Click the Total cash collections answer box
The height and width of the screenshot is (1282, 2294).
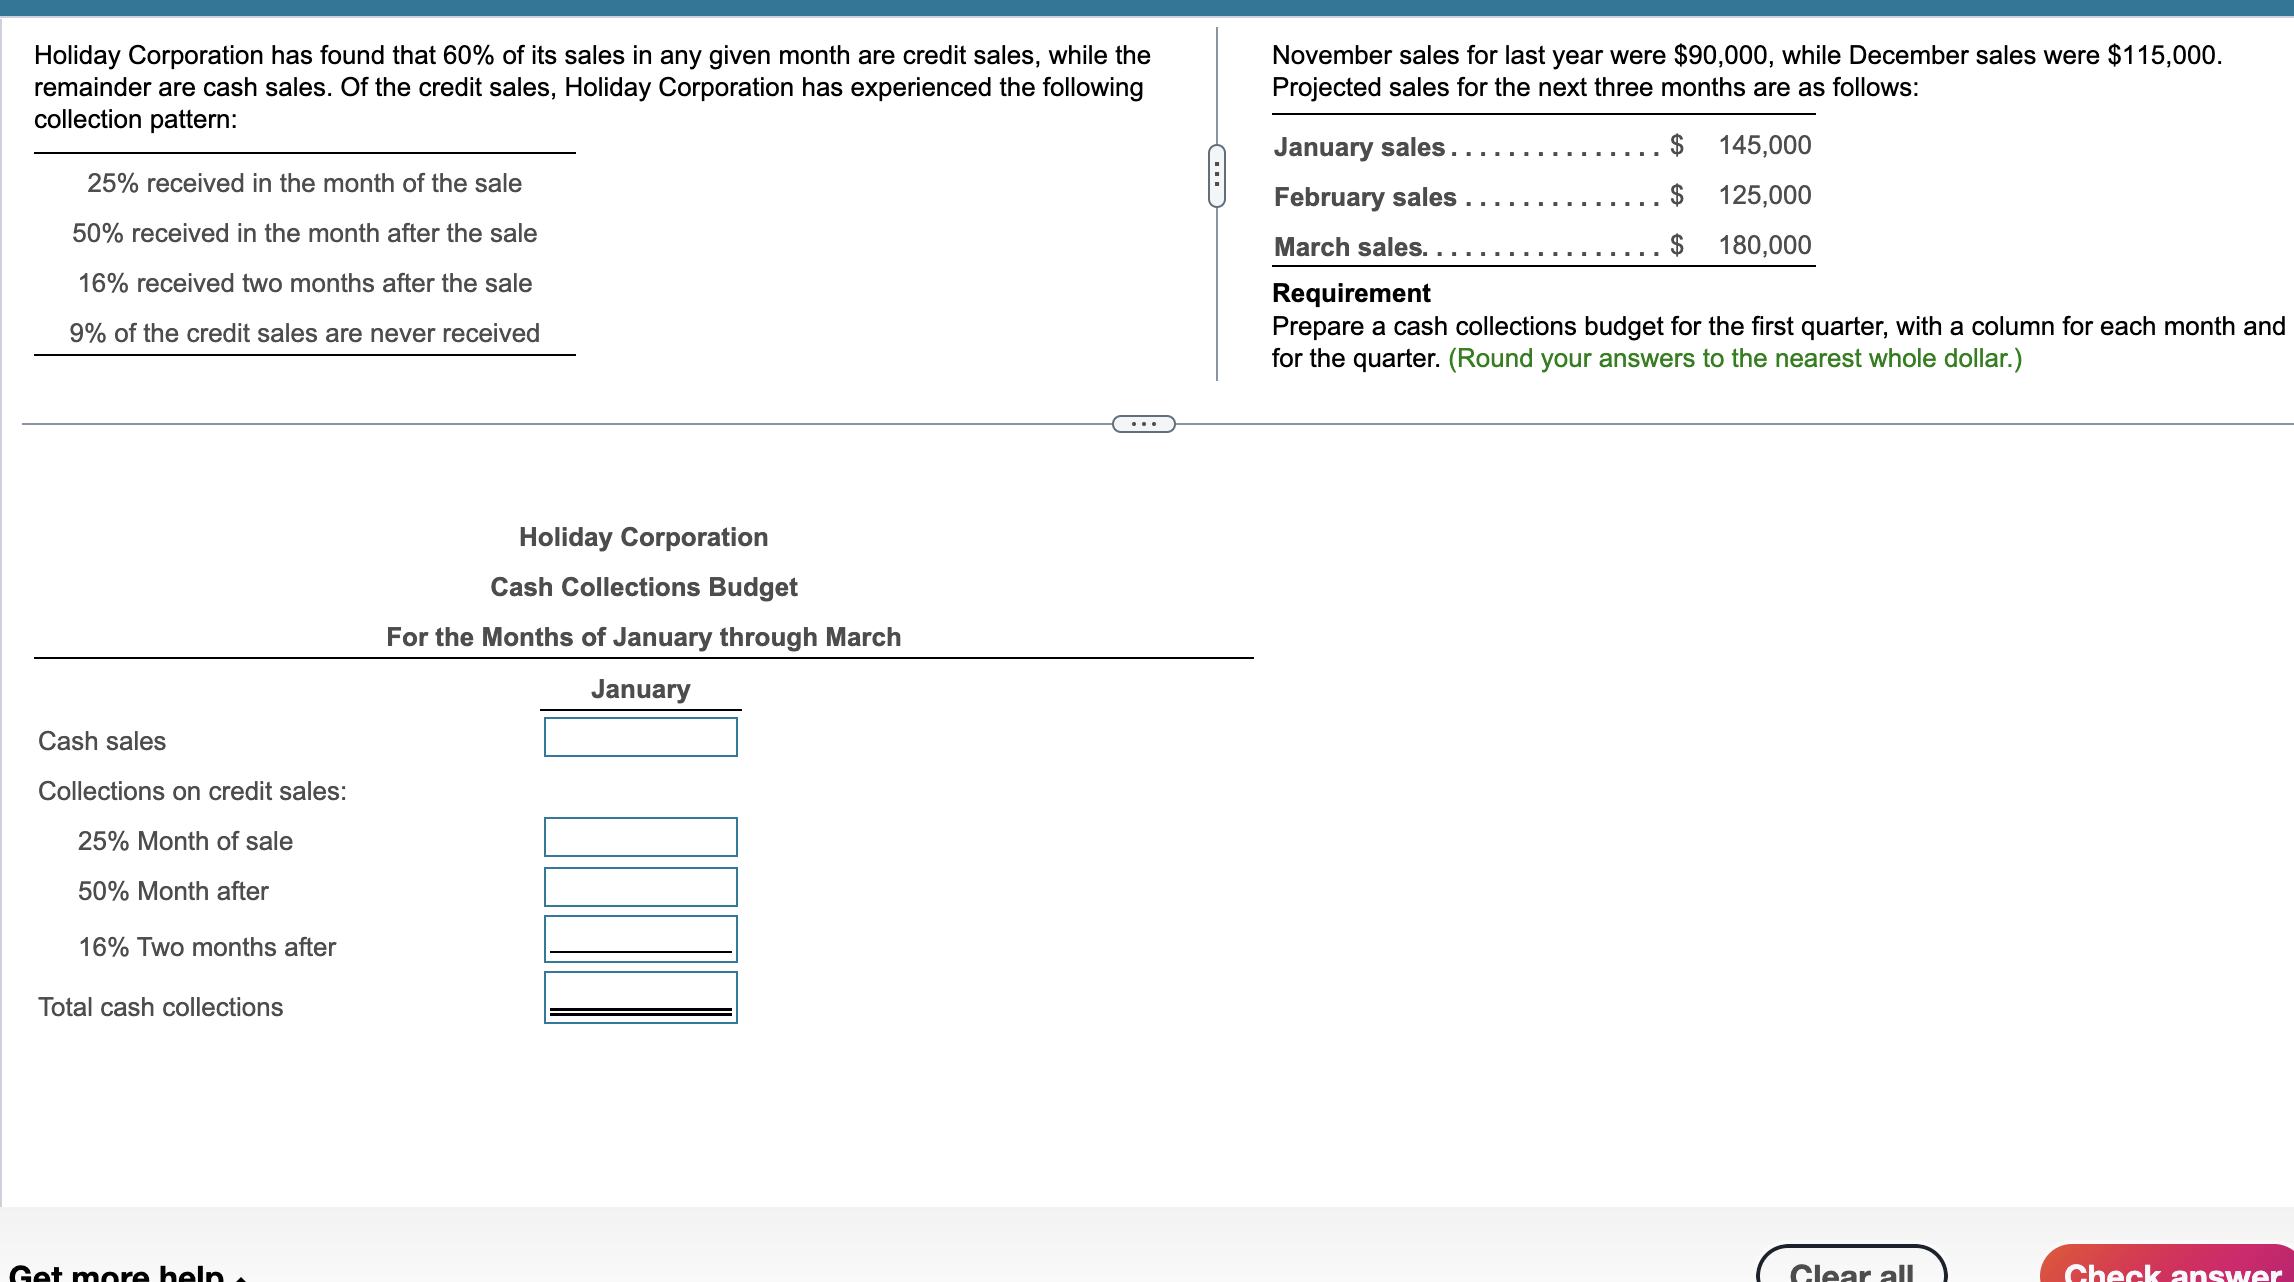[x=639, y=997]
